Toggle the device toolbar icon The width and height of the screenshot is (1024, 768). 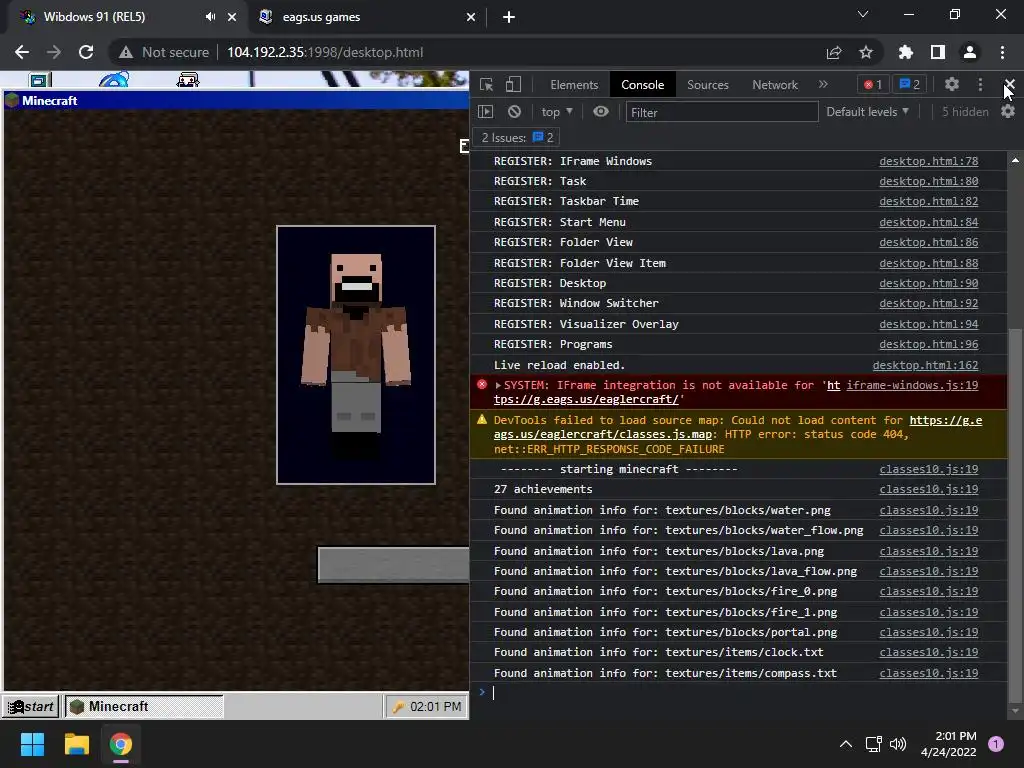pyautogui.click(x=513, y=84)
